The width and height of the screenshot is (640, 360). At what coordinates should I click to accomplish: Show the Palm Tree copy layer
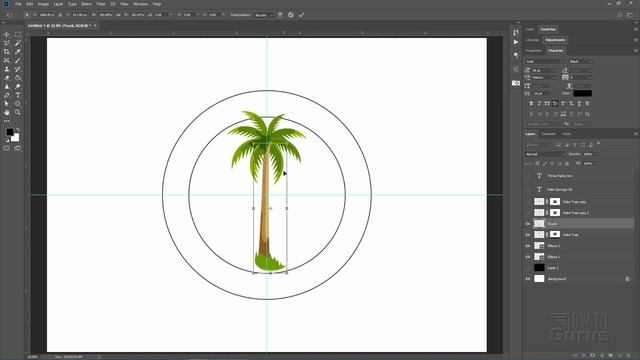click(527, 202)
